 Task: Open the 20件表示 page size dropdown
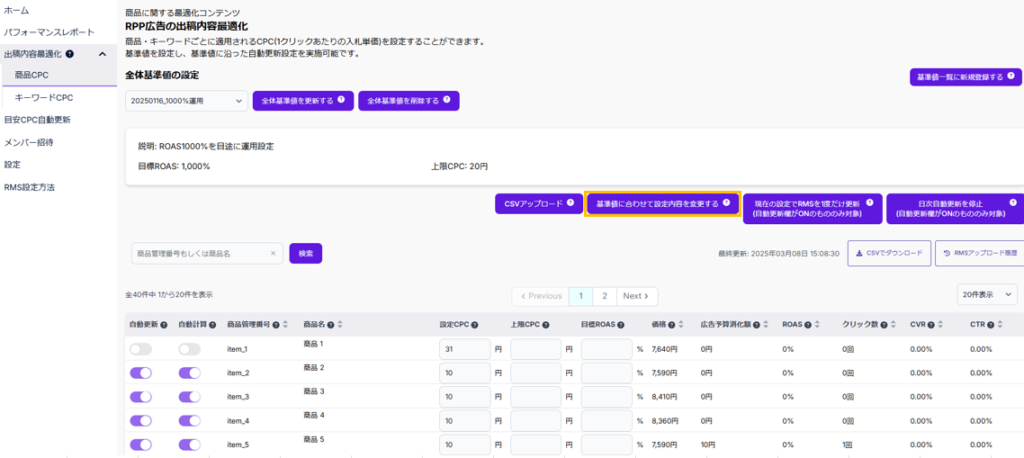pyautogui.click(x=988, y=296)
